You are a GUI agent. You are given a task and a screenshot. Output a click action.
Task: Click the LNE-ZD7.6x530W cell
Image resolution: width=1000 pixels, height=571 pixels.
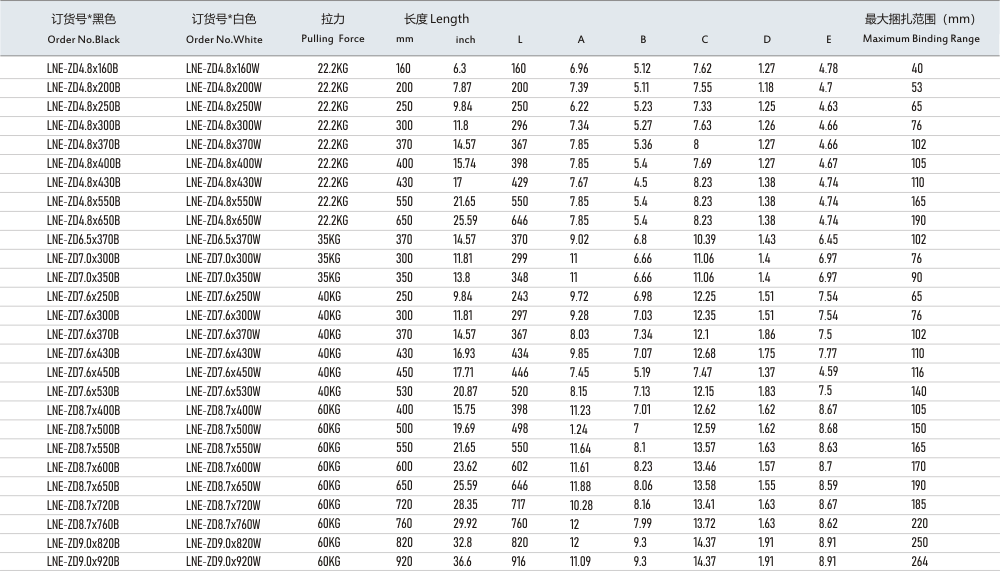(224, 391)
